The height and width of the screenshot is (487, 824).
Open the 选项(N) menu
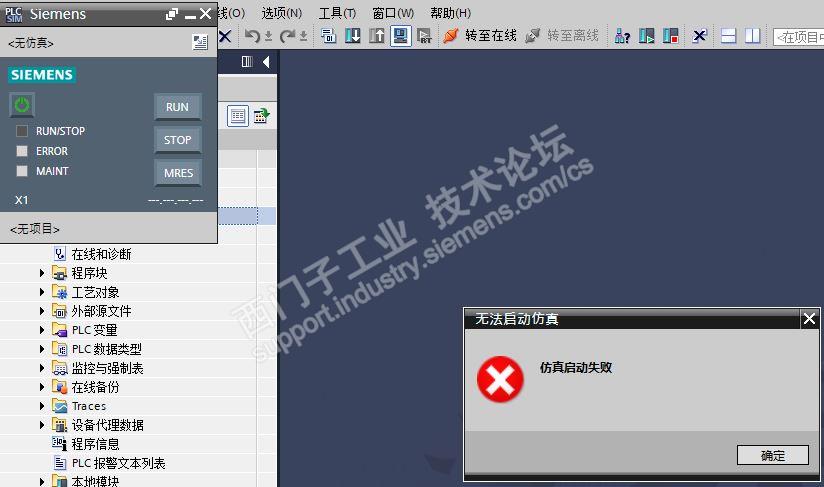pos(282,13)
